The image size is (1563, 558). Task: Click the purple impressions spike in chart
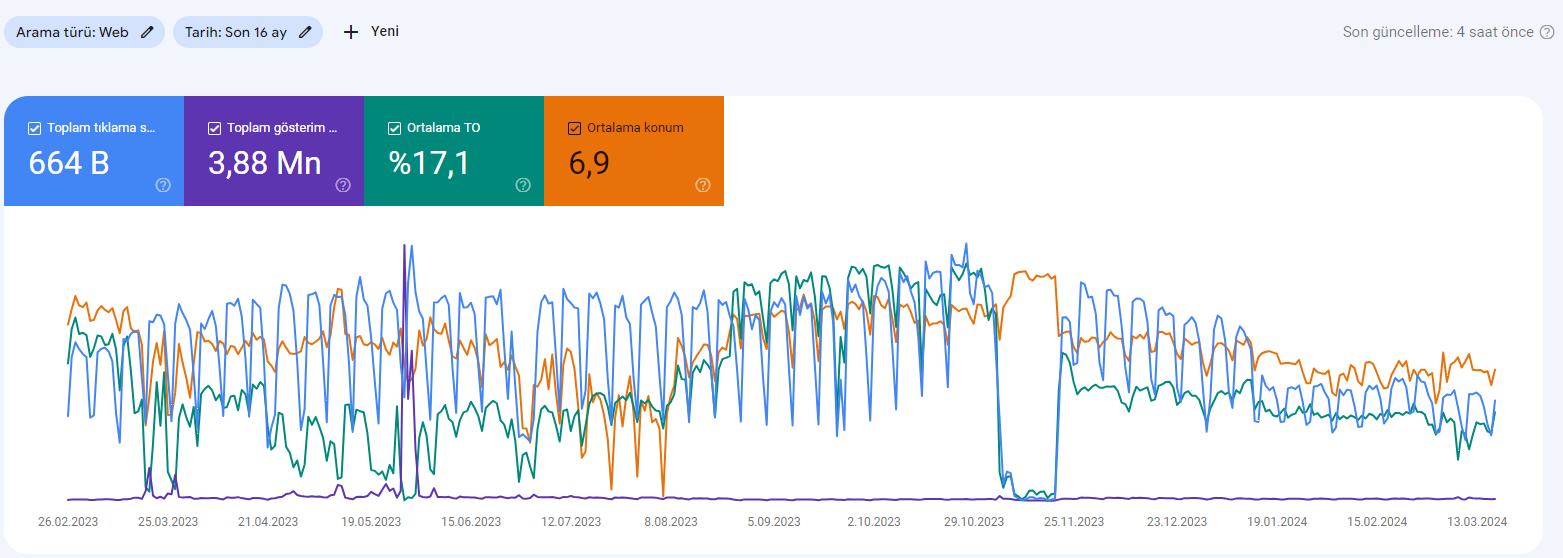[x=404, y=370]
